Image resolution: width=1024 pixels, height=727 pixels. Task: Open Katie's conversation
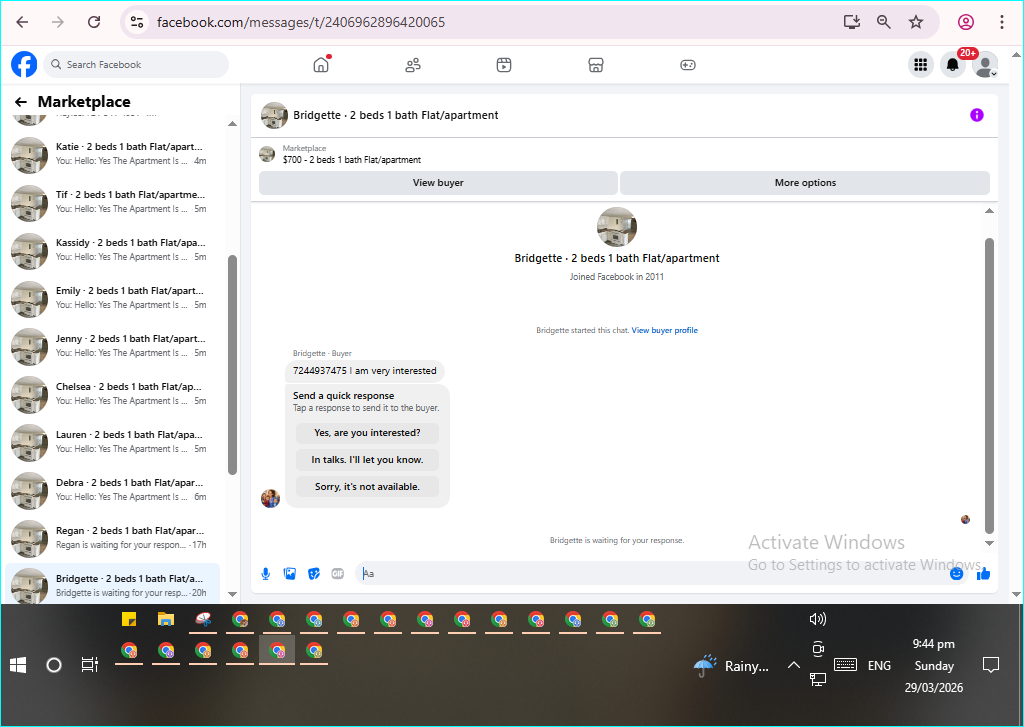tap(112, 154)
